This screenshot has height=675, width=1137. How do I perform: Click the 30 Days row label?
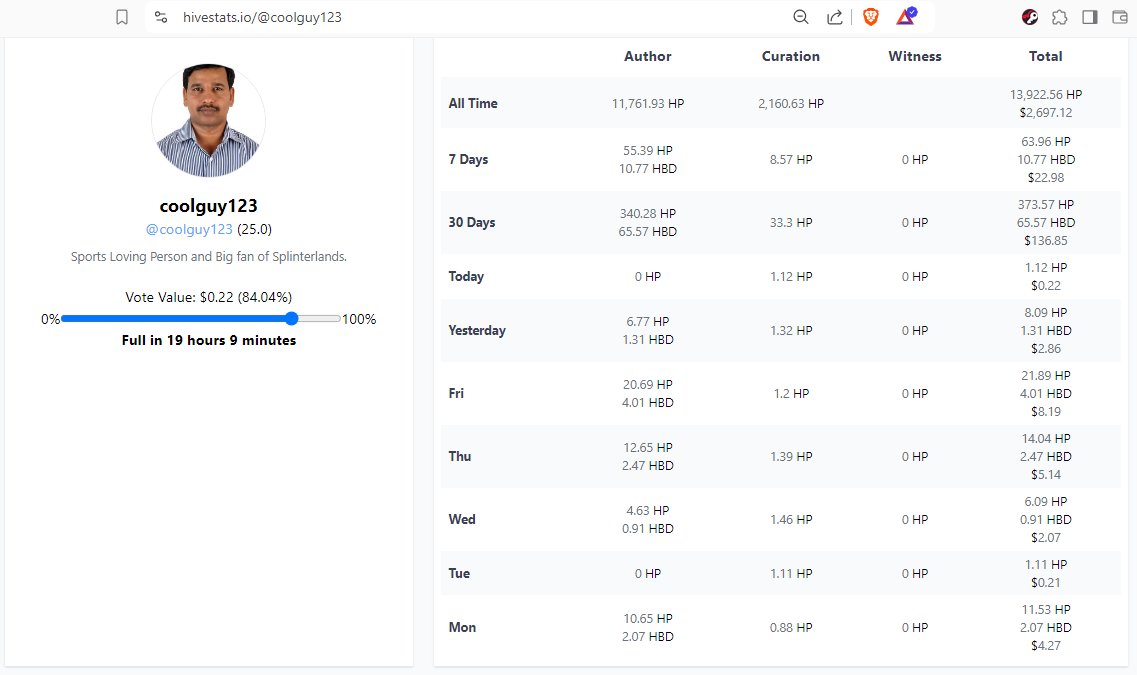pyautogui.click(x=472, y=223)
